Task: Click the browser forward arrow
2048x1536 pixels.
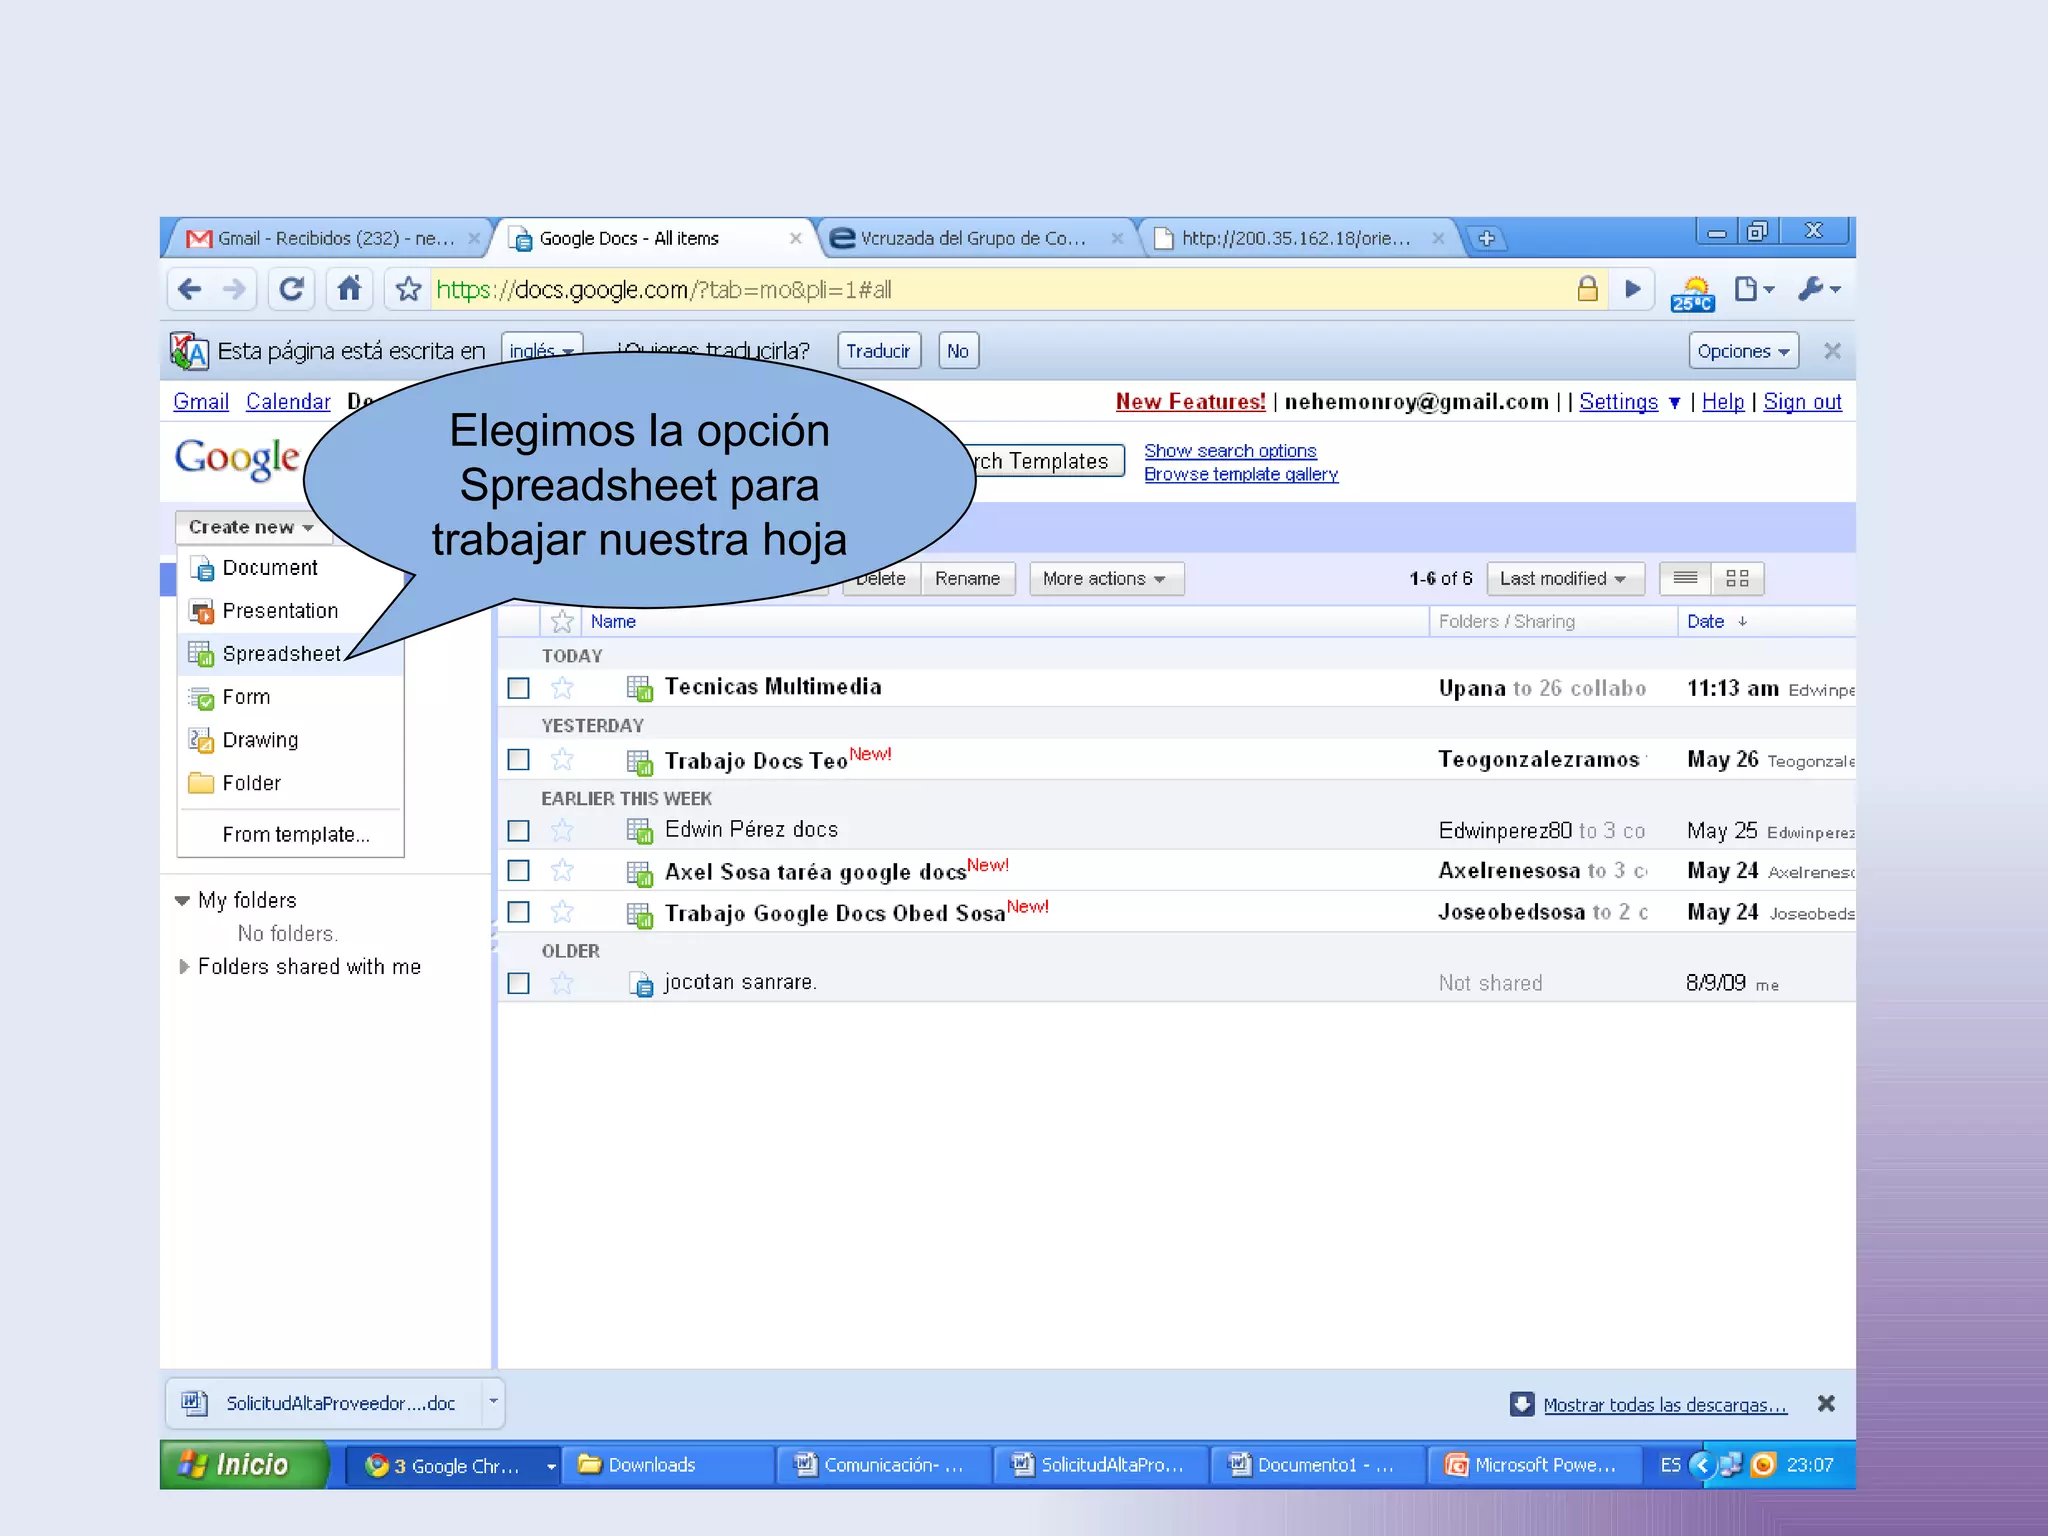Action: point(235,290)
